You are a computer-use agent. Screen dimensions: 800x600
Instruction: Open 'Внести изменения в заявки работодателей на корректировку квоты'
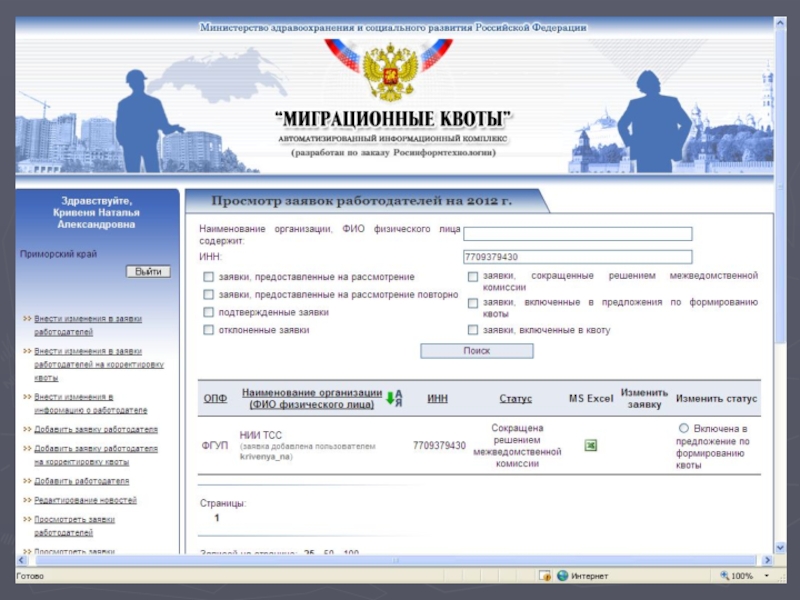click(x=99, y=365)
